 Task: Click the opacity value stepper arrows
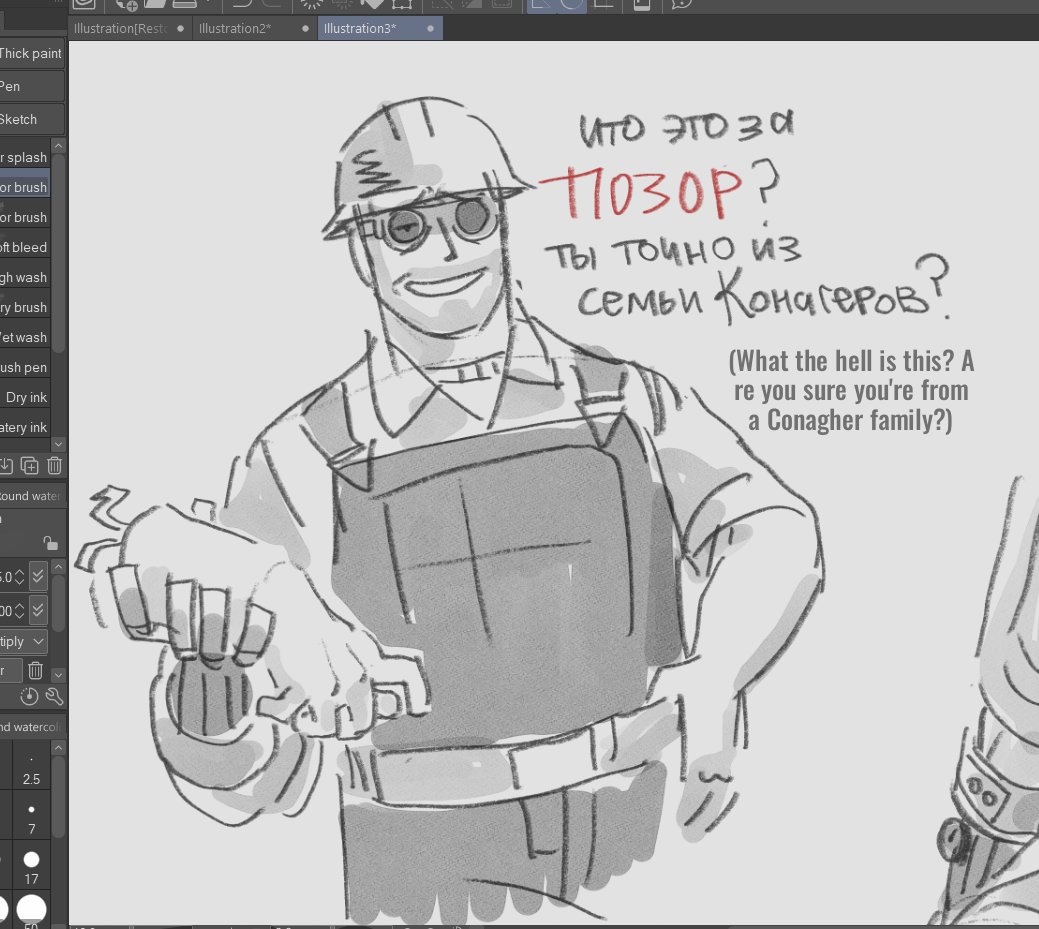[x=19, y=610]
